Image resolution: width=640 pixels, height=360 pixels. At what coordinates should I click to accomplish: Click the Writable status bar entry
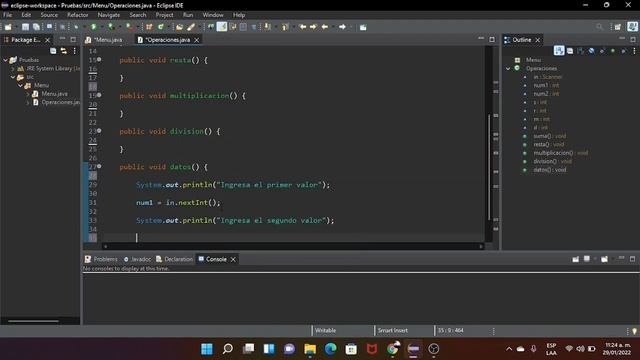(325, 331)
